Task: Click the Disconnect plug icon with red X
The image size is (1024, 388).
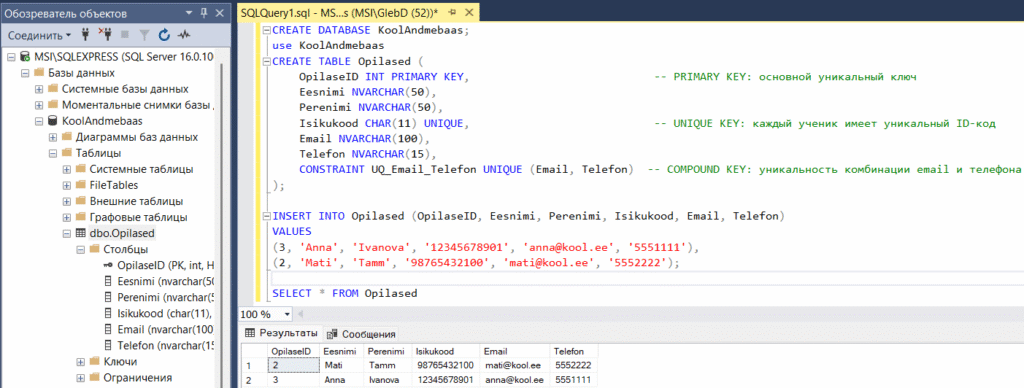Action: point(104,35)
